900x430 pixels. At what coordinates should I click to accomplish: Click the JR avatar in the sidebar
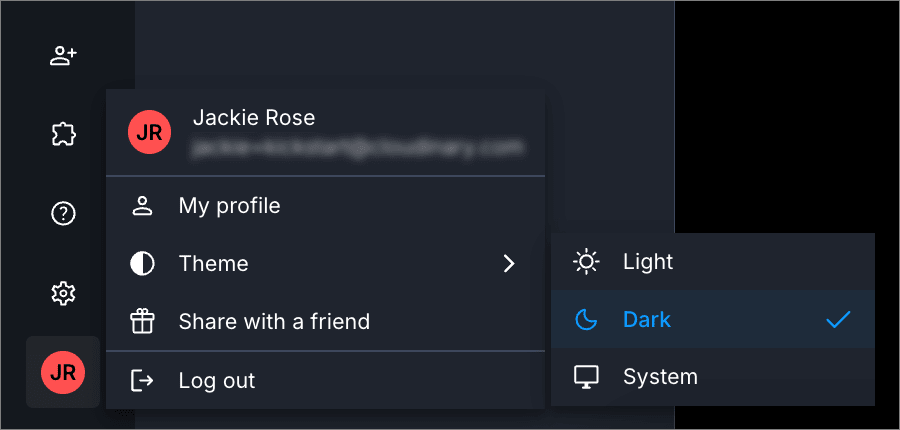(x=63, y=372)
